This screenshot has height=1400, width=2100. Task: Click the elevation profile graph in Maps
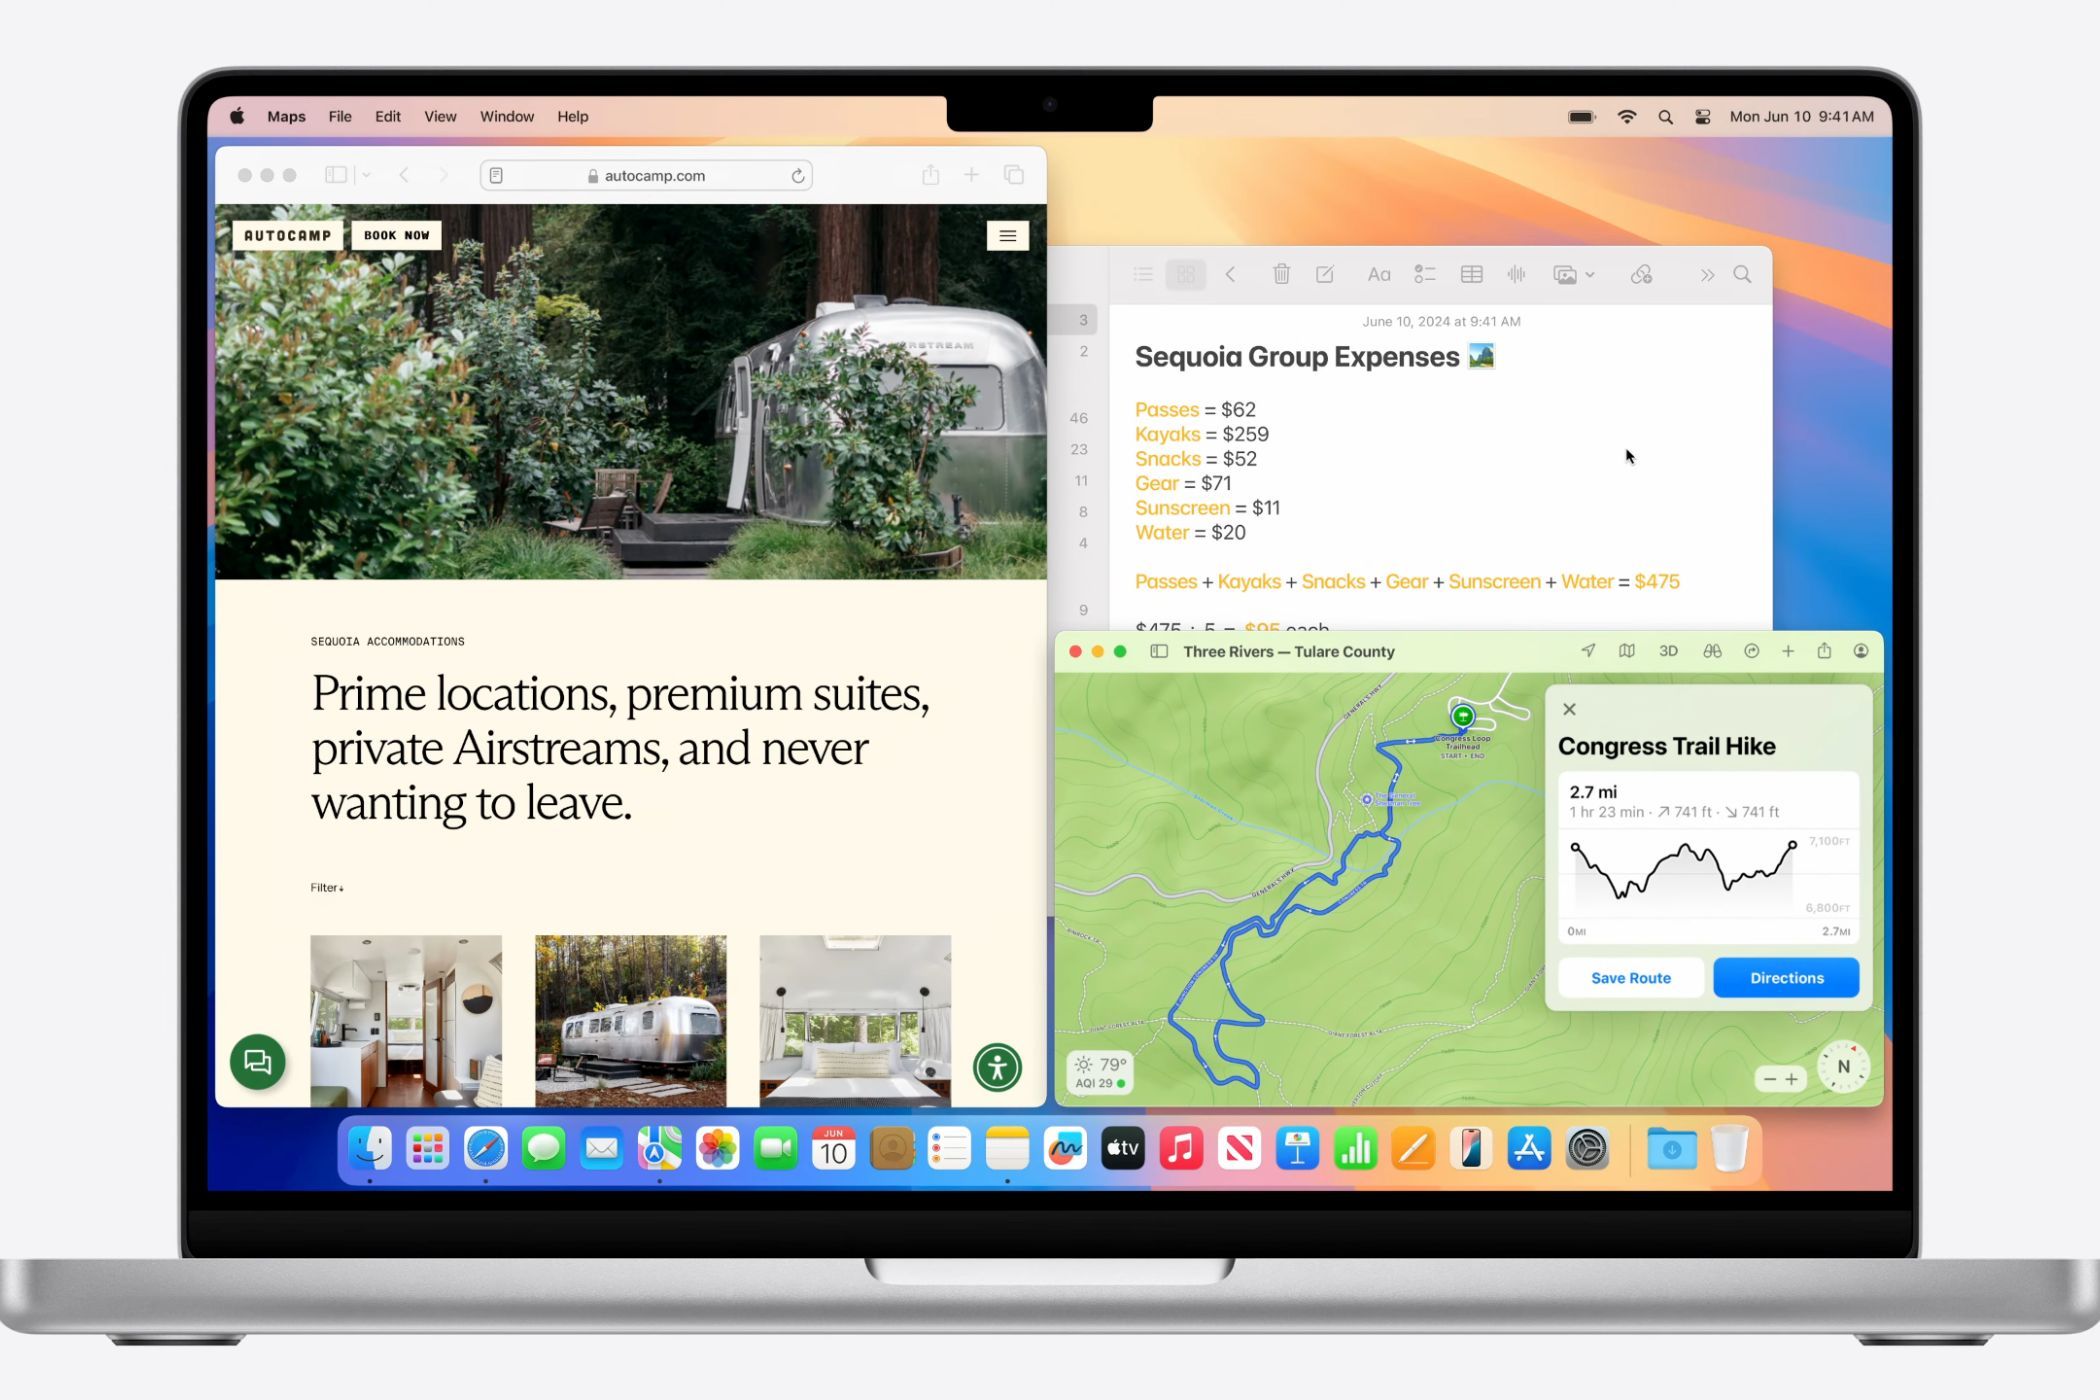point(1702,883)
